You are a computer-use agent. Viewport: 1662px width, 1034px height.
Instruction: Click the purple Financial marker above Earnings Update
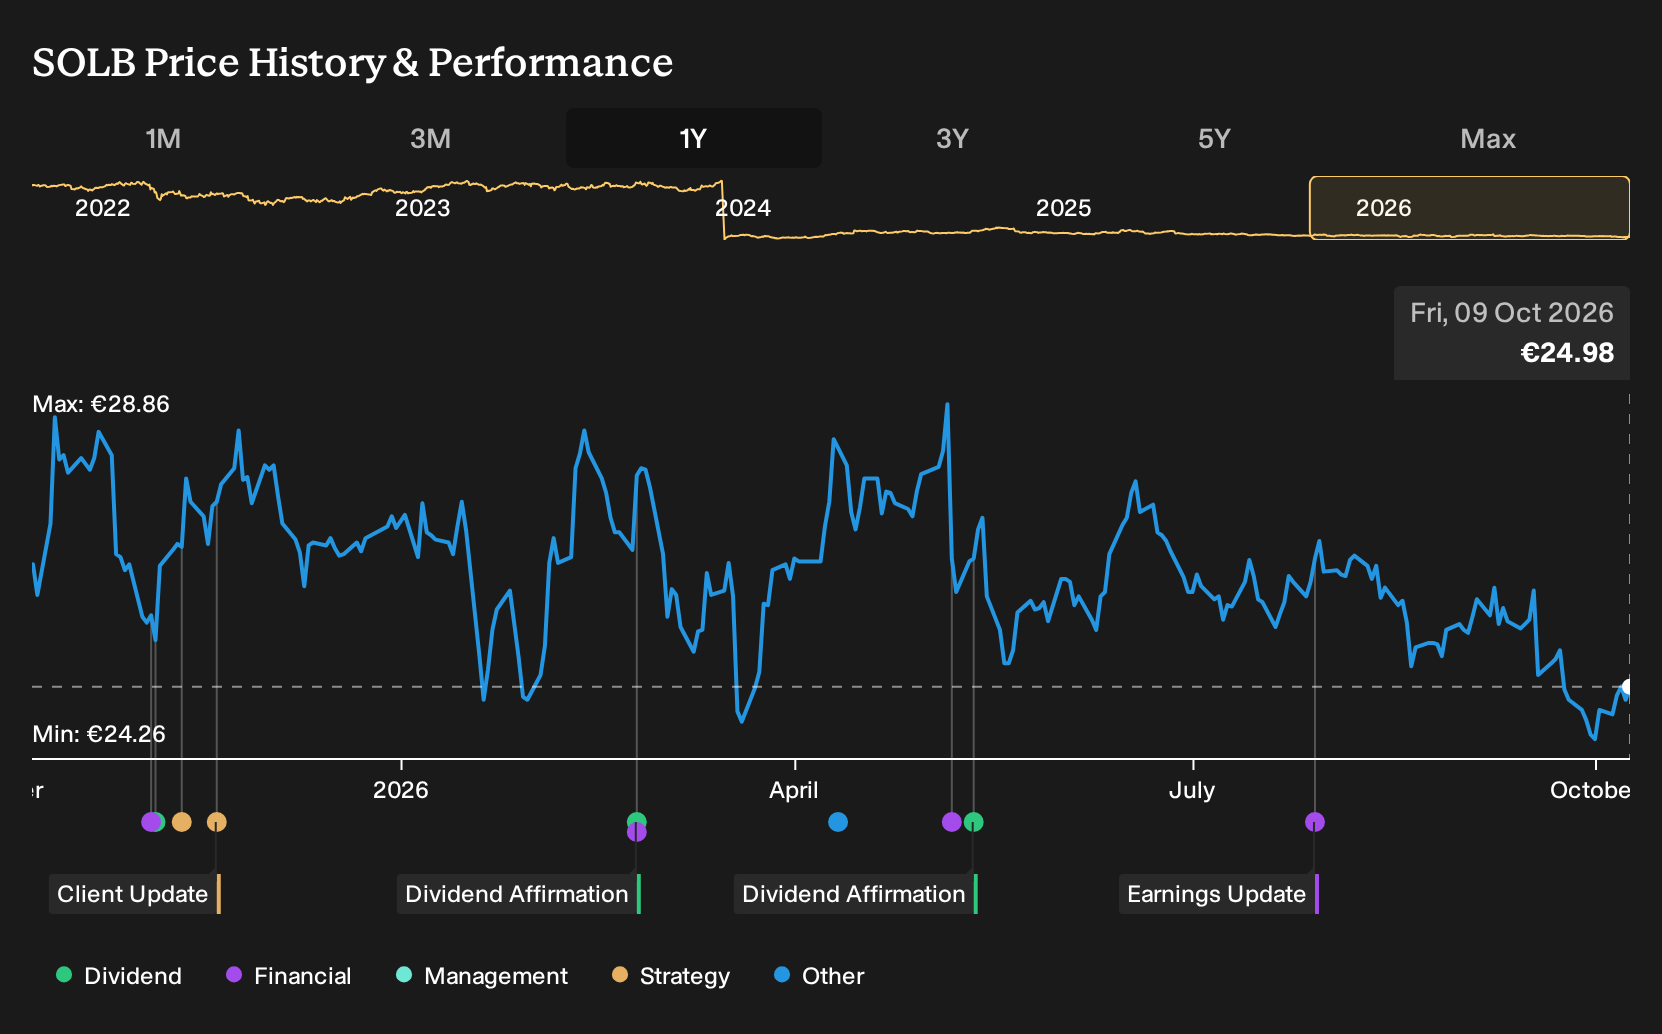(x=1315, y=822)
